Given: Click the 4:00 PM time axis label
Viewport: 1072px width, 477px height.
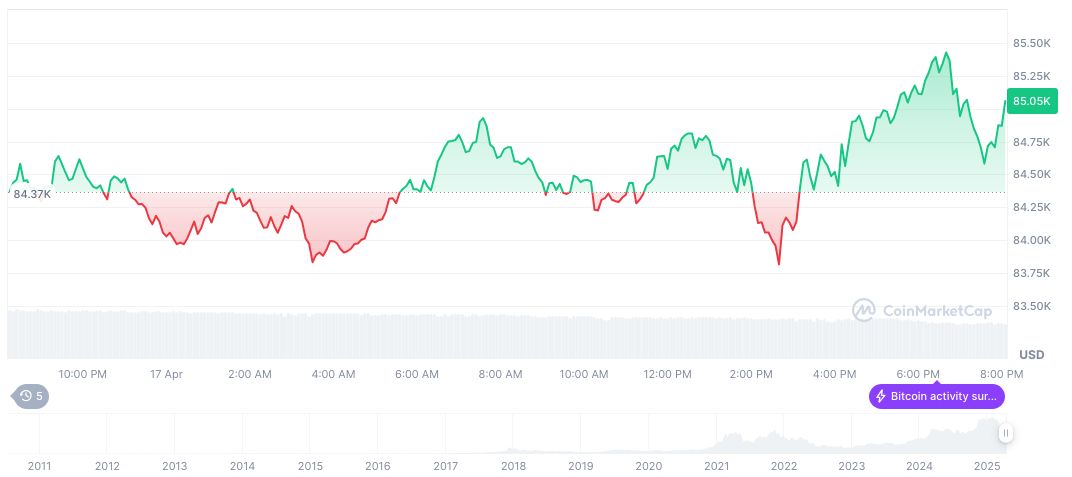Looking at the screenshot, I should [x=834, y=374].
